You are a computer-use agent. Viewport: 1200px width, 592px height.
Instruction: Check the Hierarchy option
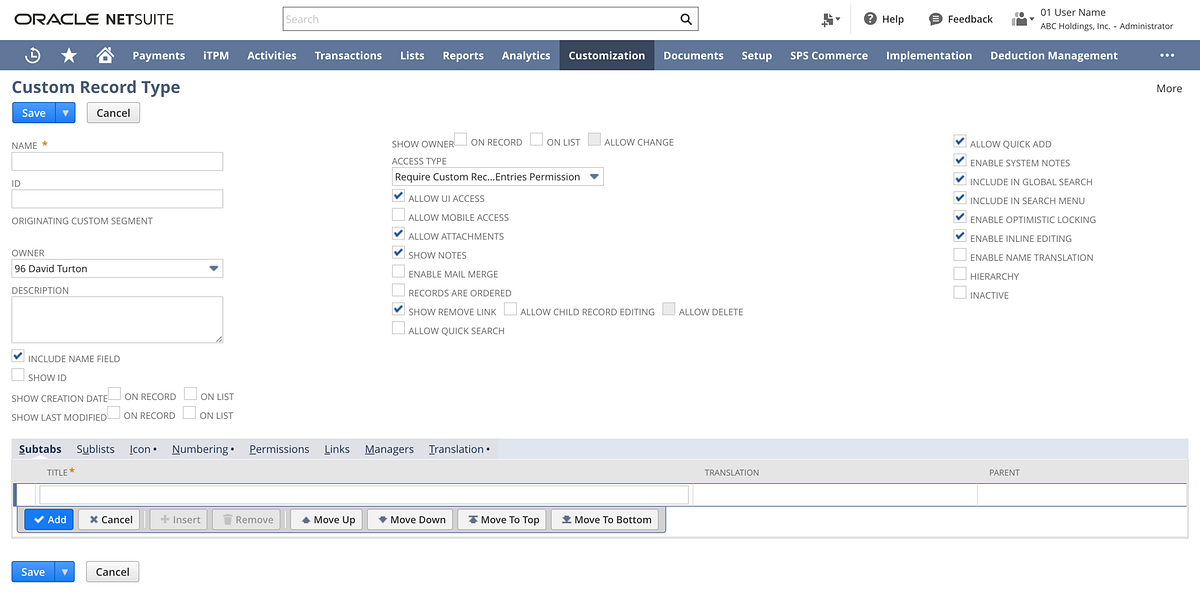click(x=959, y=274)
